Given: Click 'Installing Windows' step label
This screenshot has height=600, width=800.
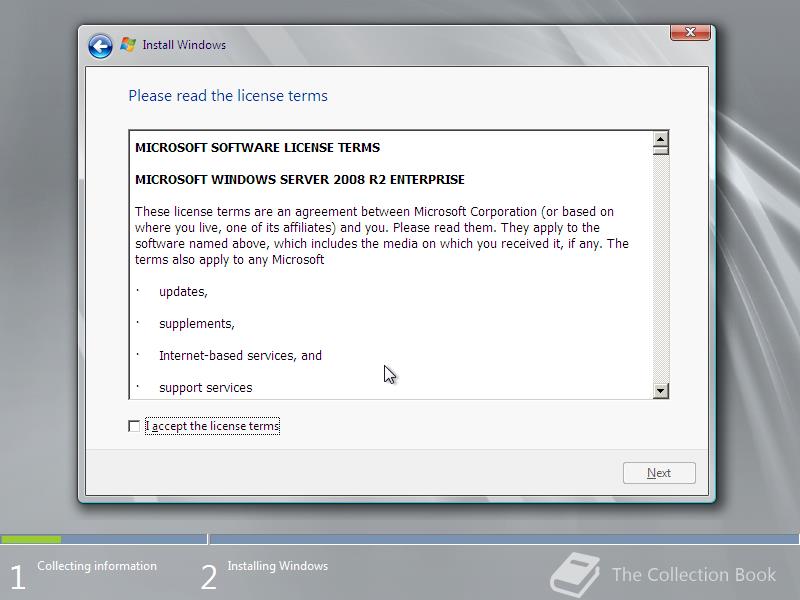Looking at the screenshot, I should (278, 566).
